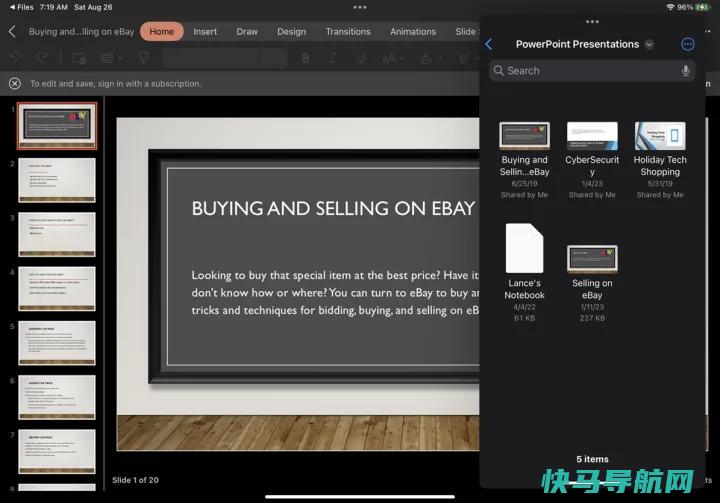
Task: Dismiss the subscription sign-in banner
Action: (x=15, y=84)
